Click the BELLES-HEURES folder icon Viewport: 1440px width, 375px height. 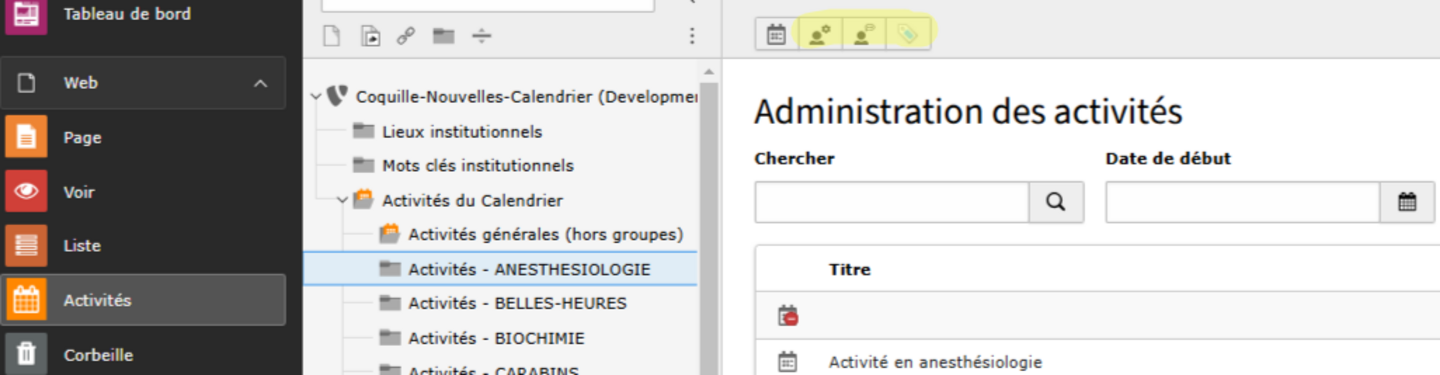click(389, 302)
